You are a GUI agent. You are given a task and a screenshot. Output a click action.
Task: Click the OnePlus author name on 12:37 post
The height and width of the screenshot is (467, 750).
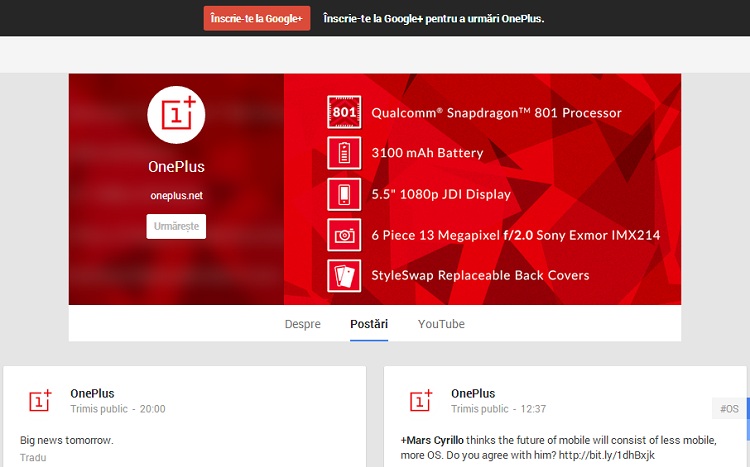tap(473, 393)
